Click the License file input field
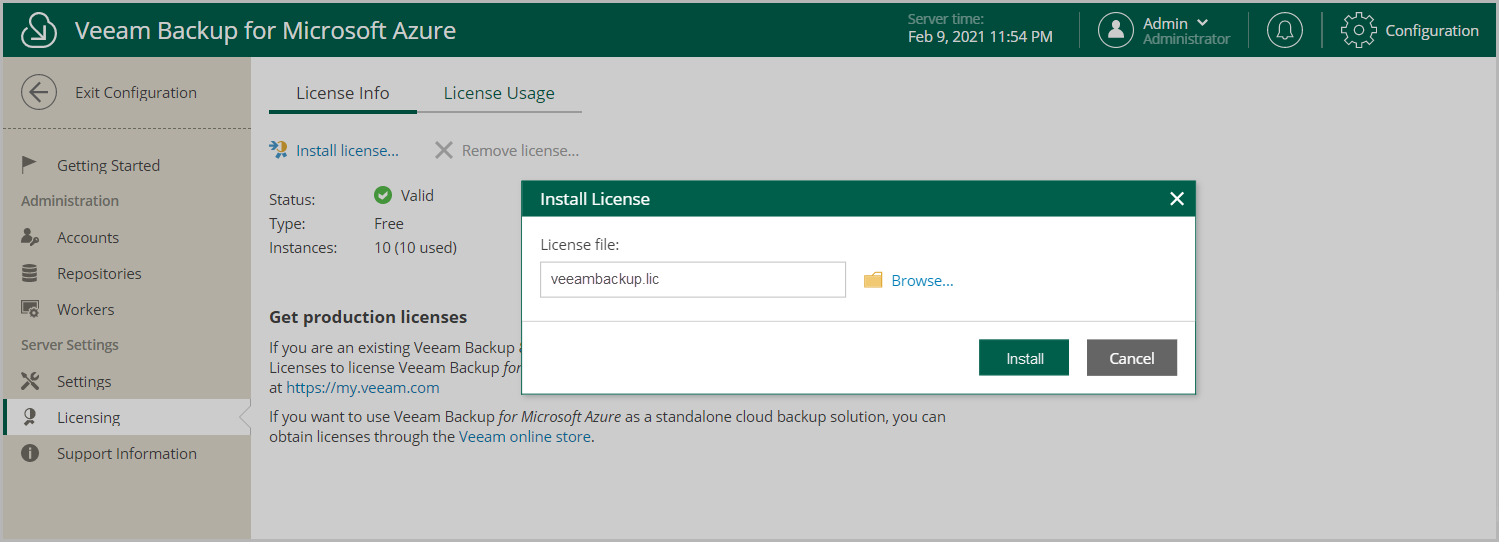Screen dimensions: 1499x542 pos(693,280)
